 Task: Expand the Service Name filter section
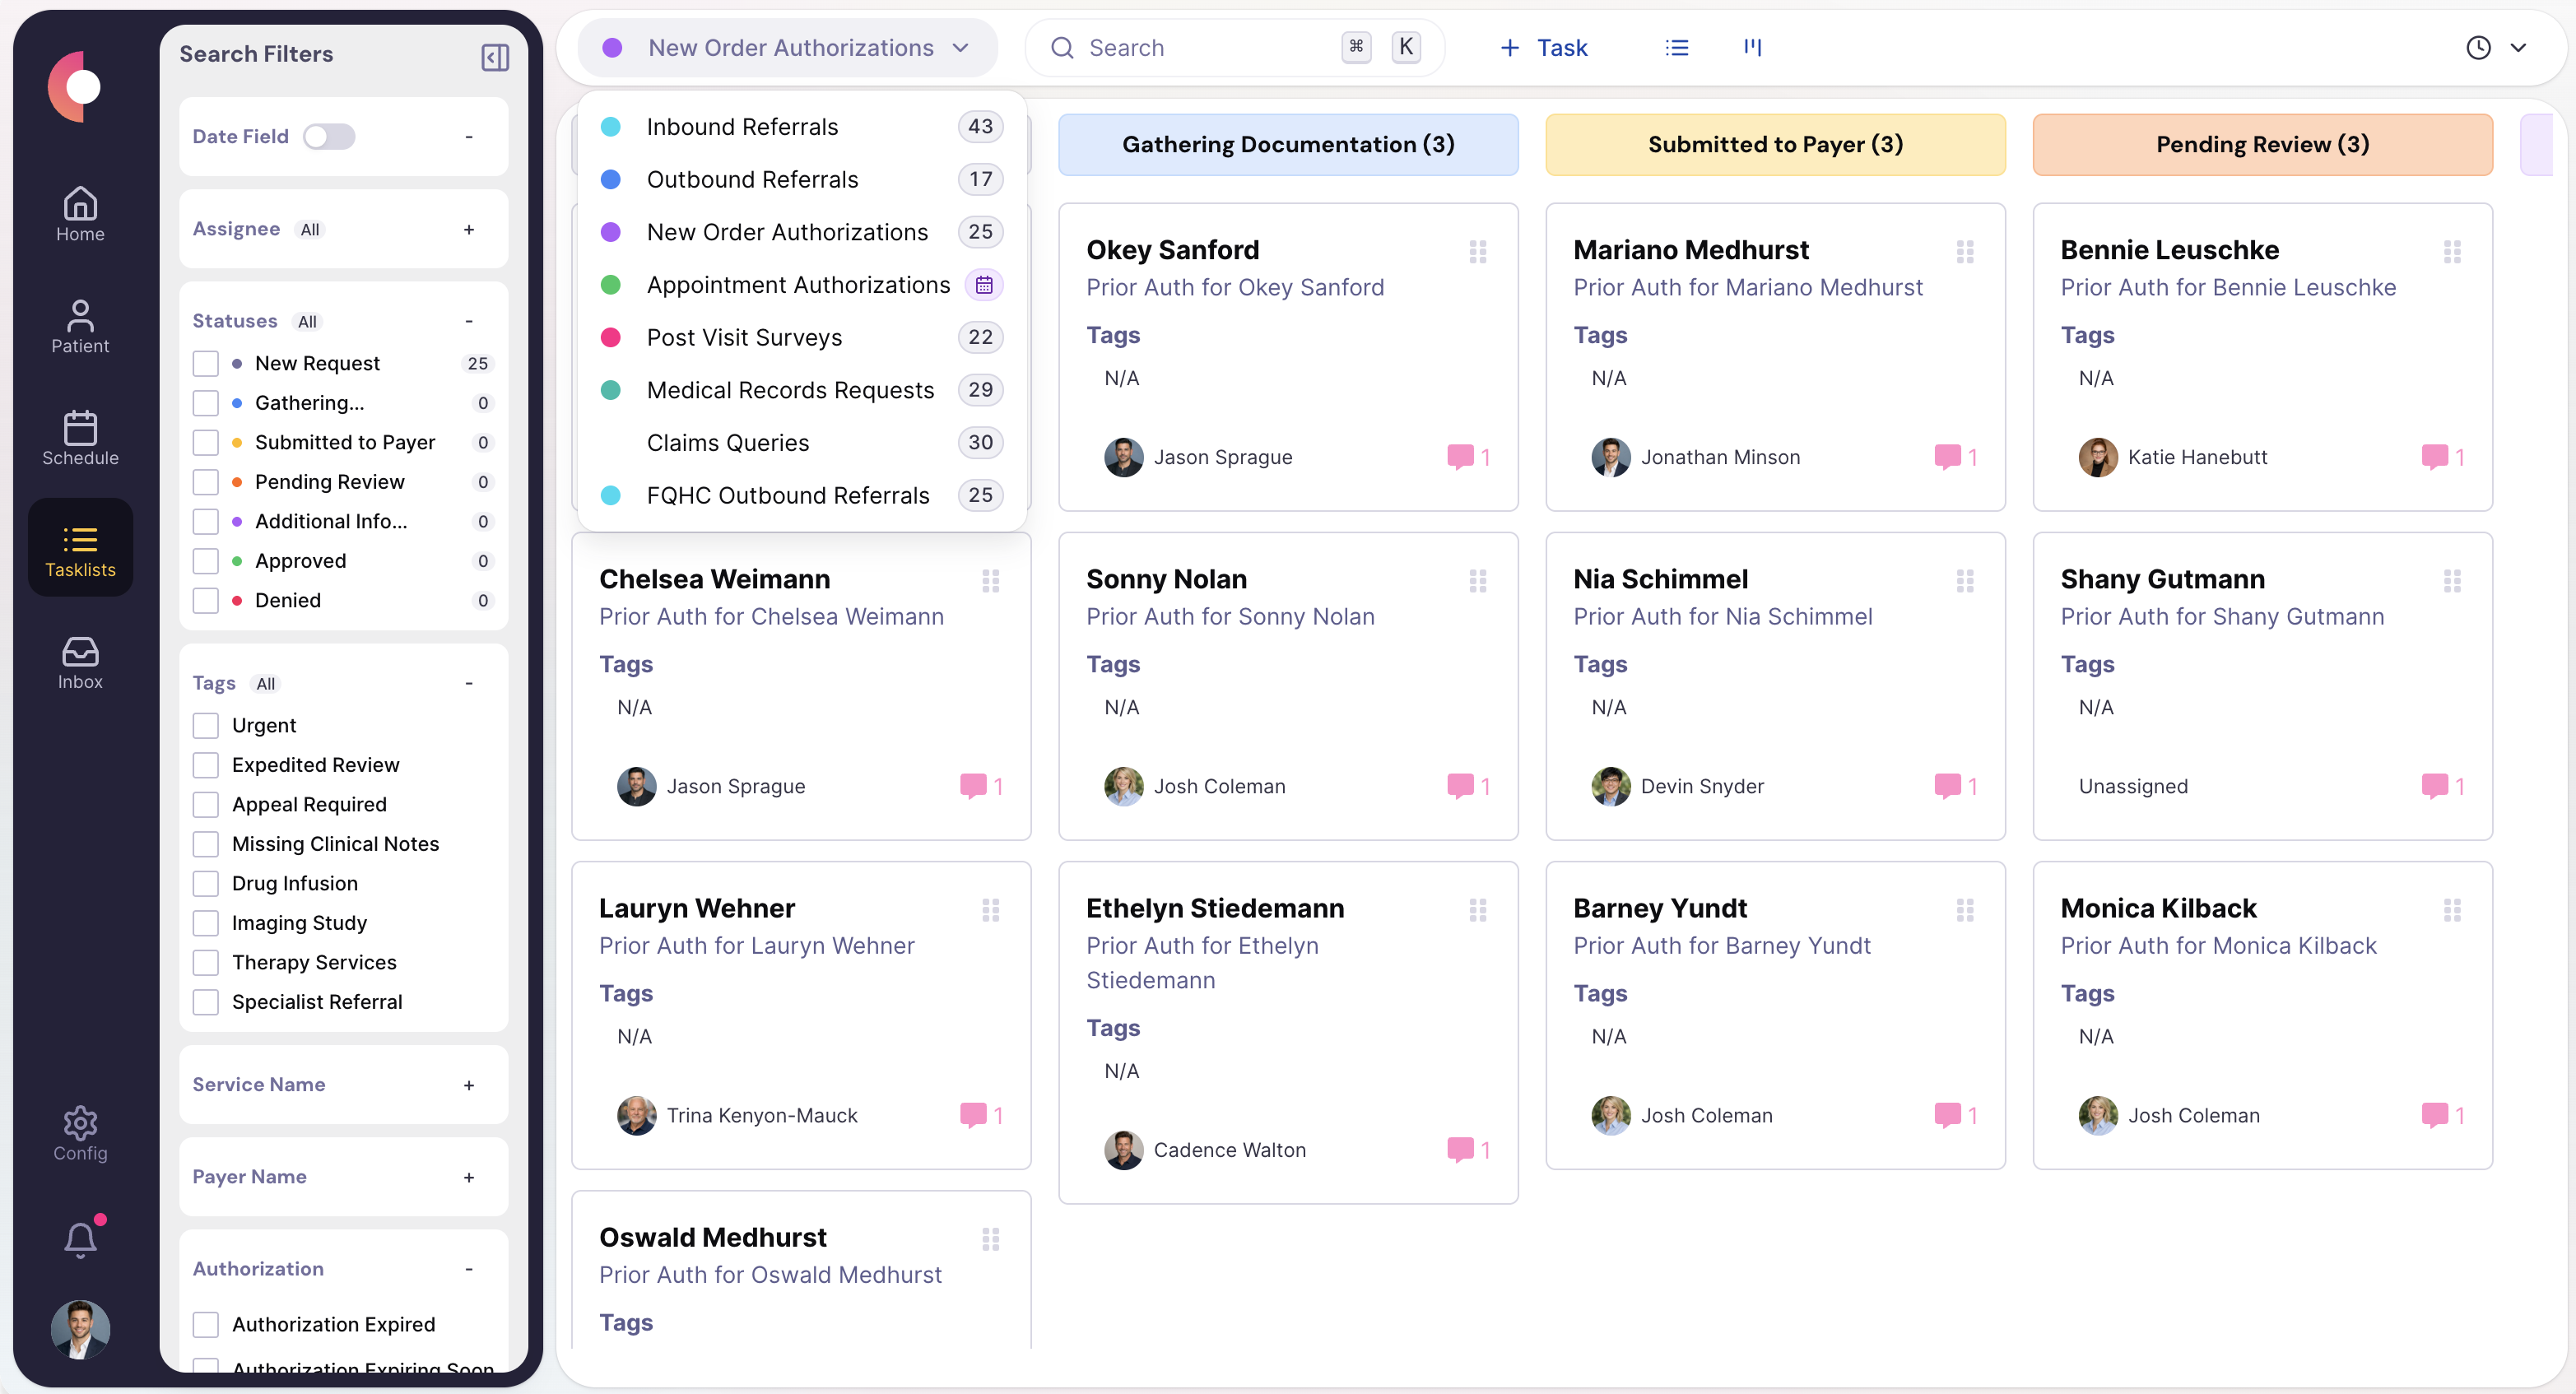pos(468,1085)
